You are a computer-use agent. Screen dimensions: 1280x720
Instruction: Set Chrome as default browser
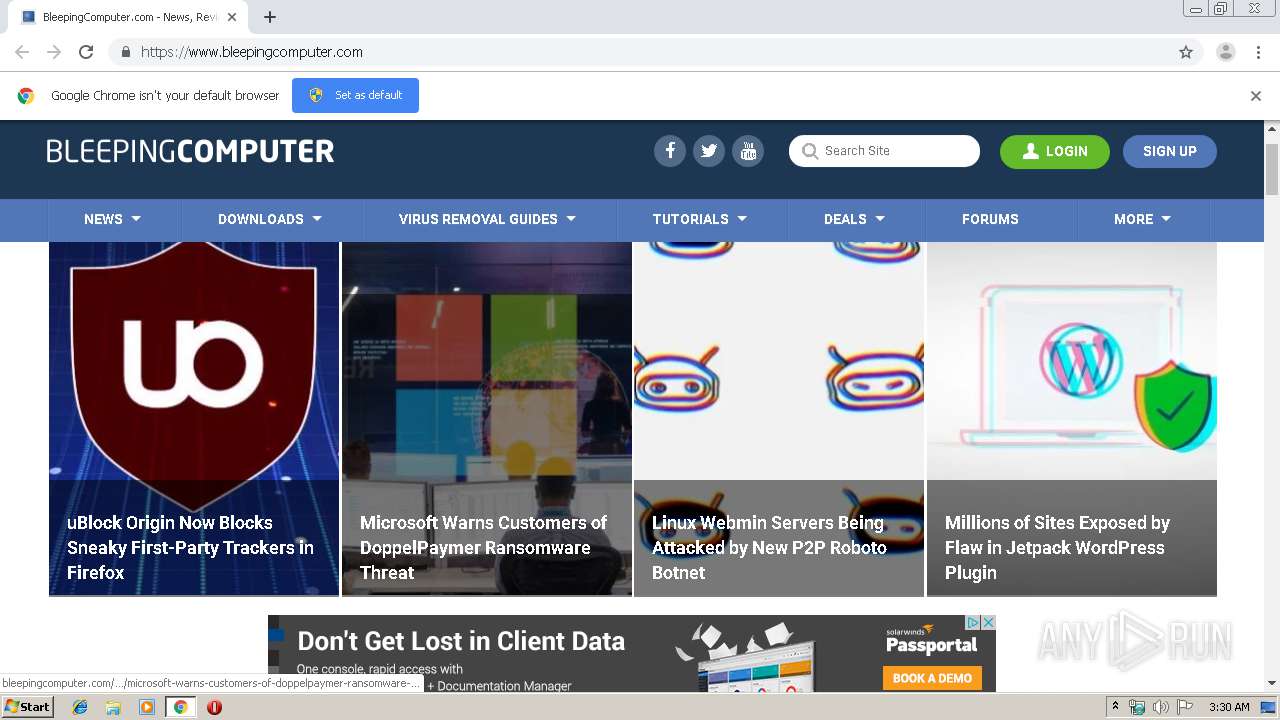[x=355, y=95]
